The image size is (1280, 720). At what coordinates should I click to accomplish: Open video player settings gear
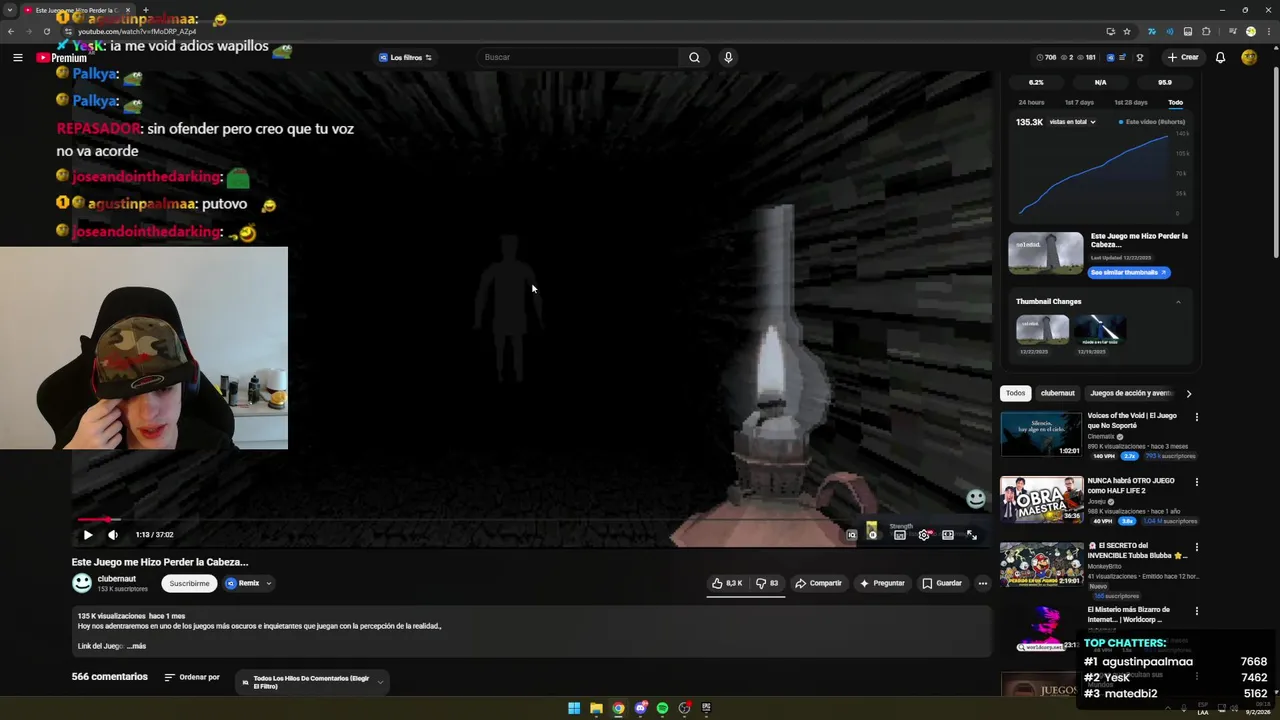(x=924, y=535)
